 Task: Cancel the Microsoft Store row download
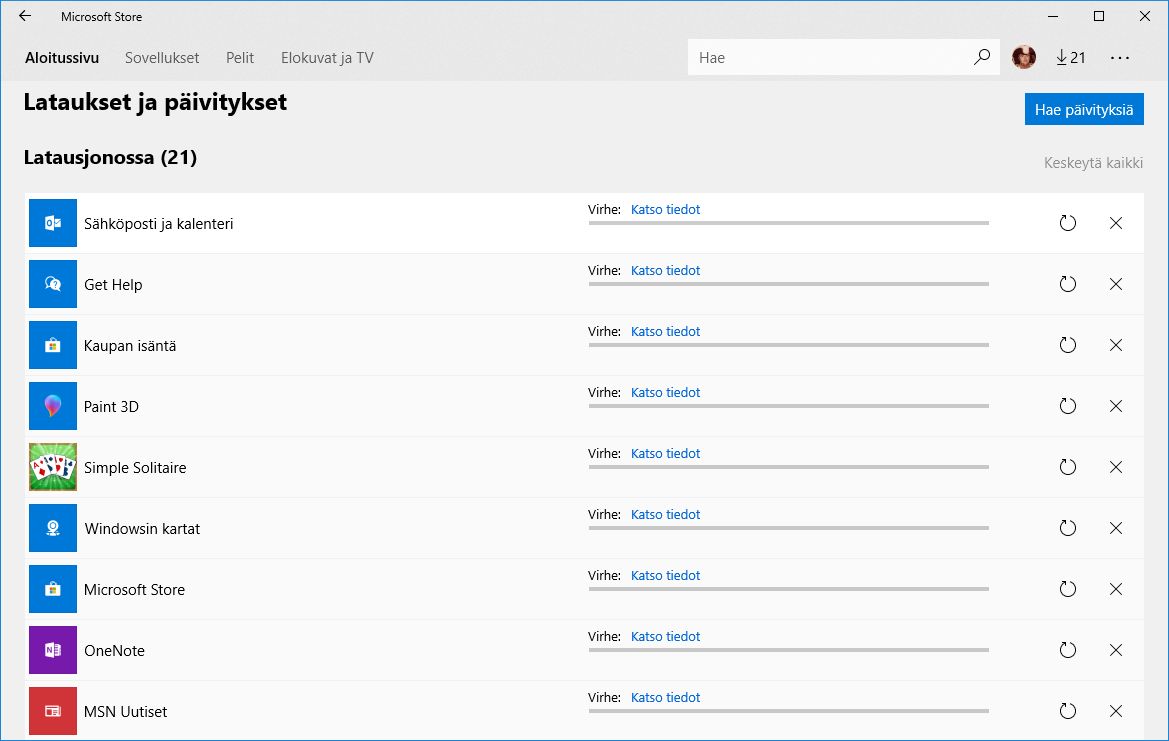click(1116, 589)
